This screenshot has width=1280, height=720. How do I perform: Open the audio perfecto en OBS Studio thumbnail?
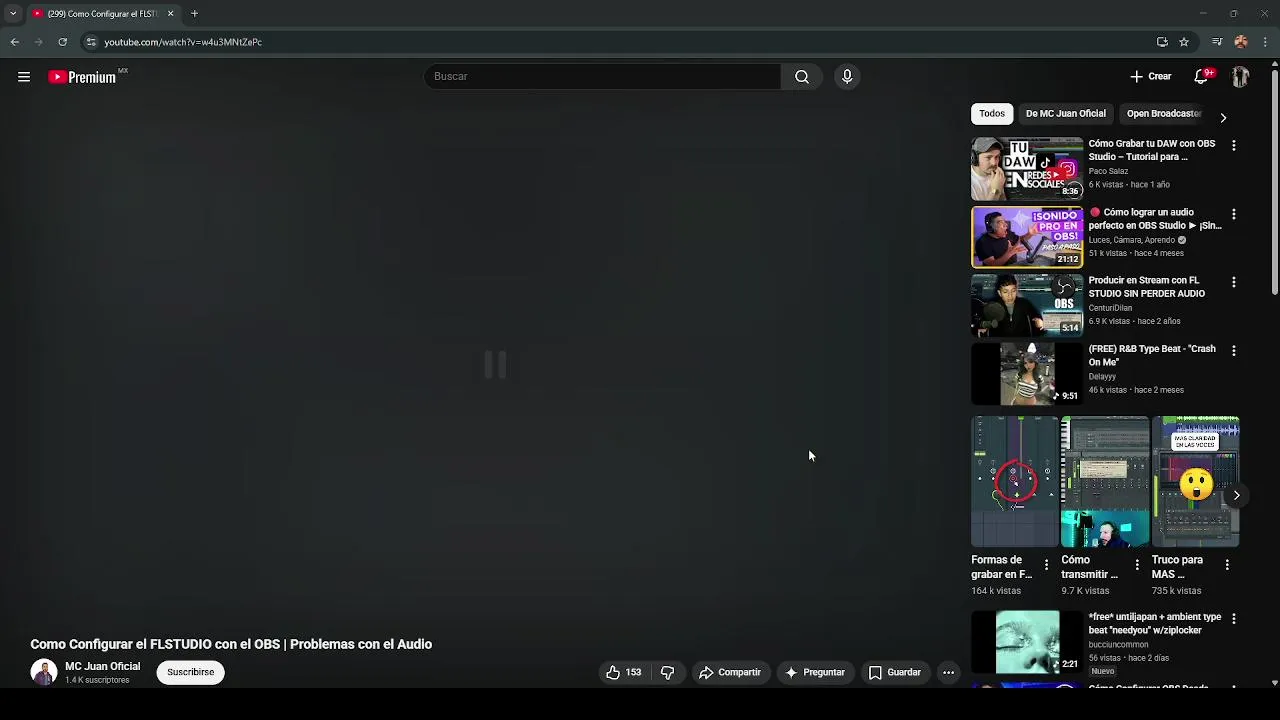pos(1027,237)
